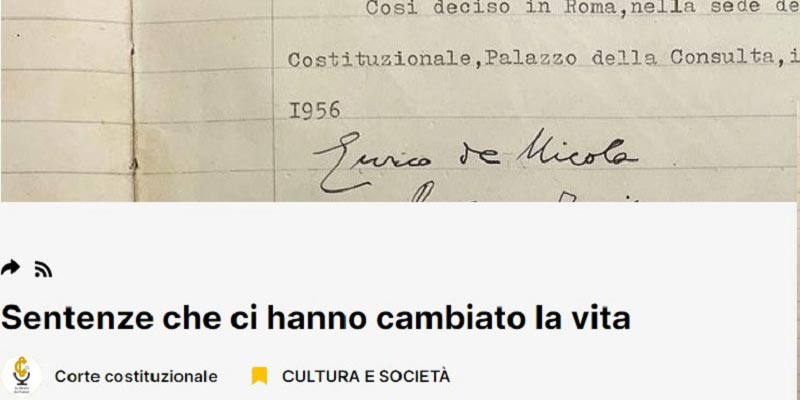This screenshot has width=800, height=400.
Task: Open the RSS feed icon
Action: point(43,269)
